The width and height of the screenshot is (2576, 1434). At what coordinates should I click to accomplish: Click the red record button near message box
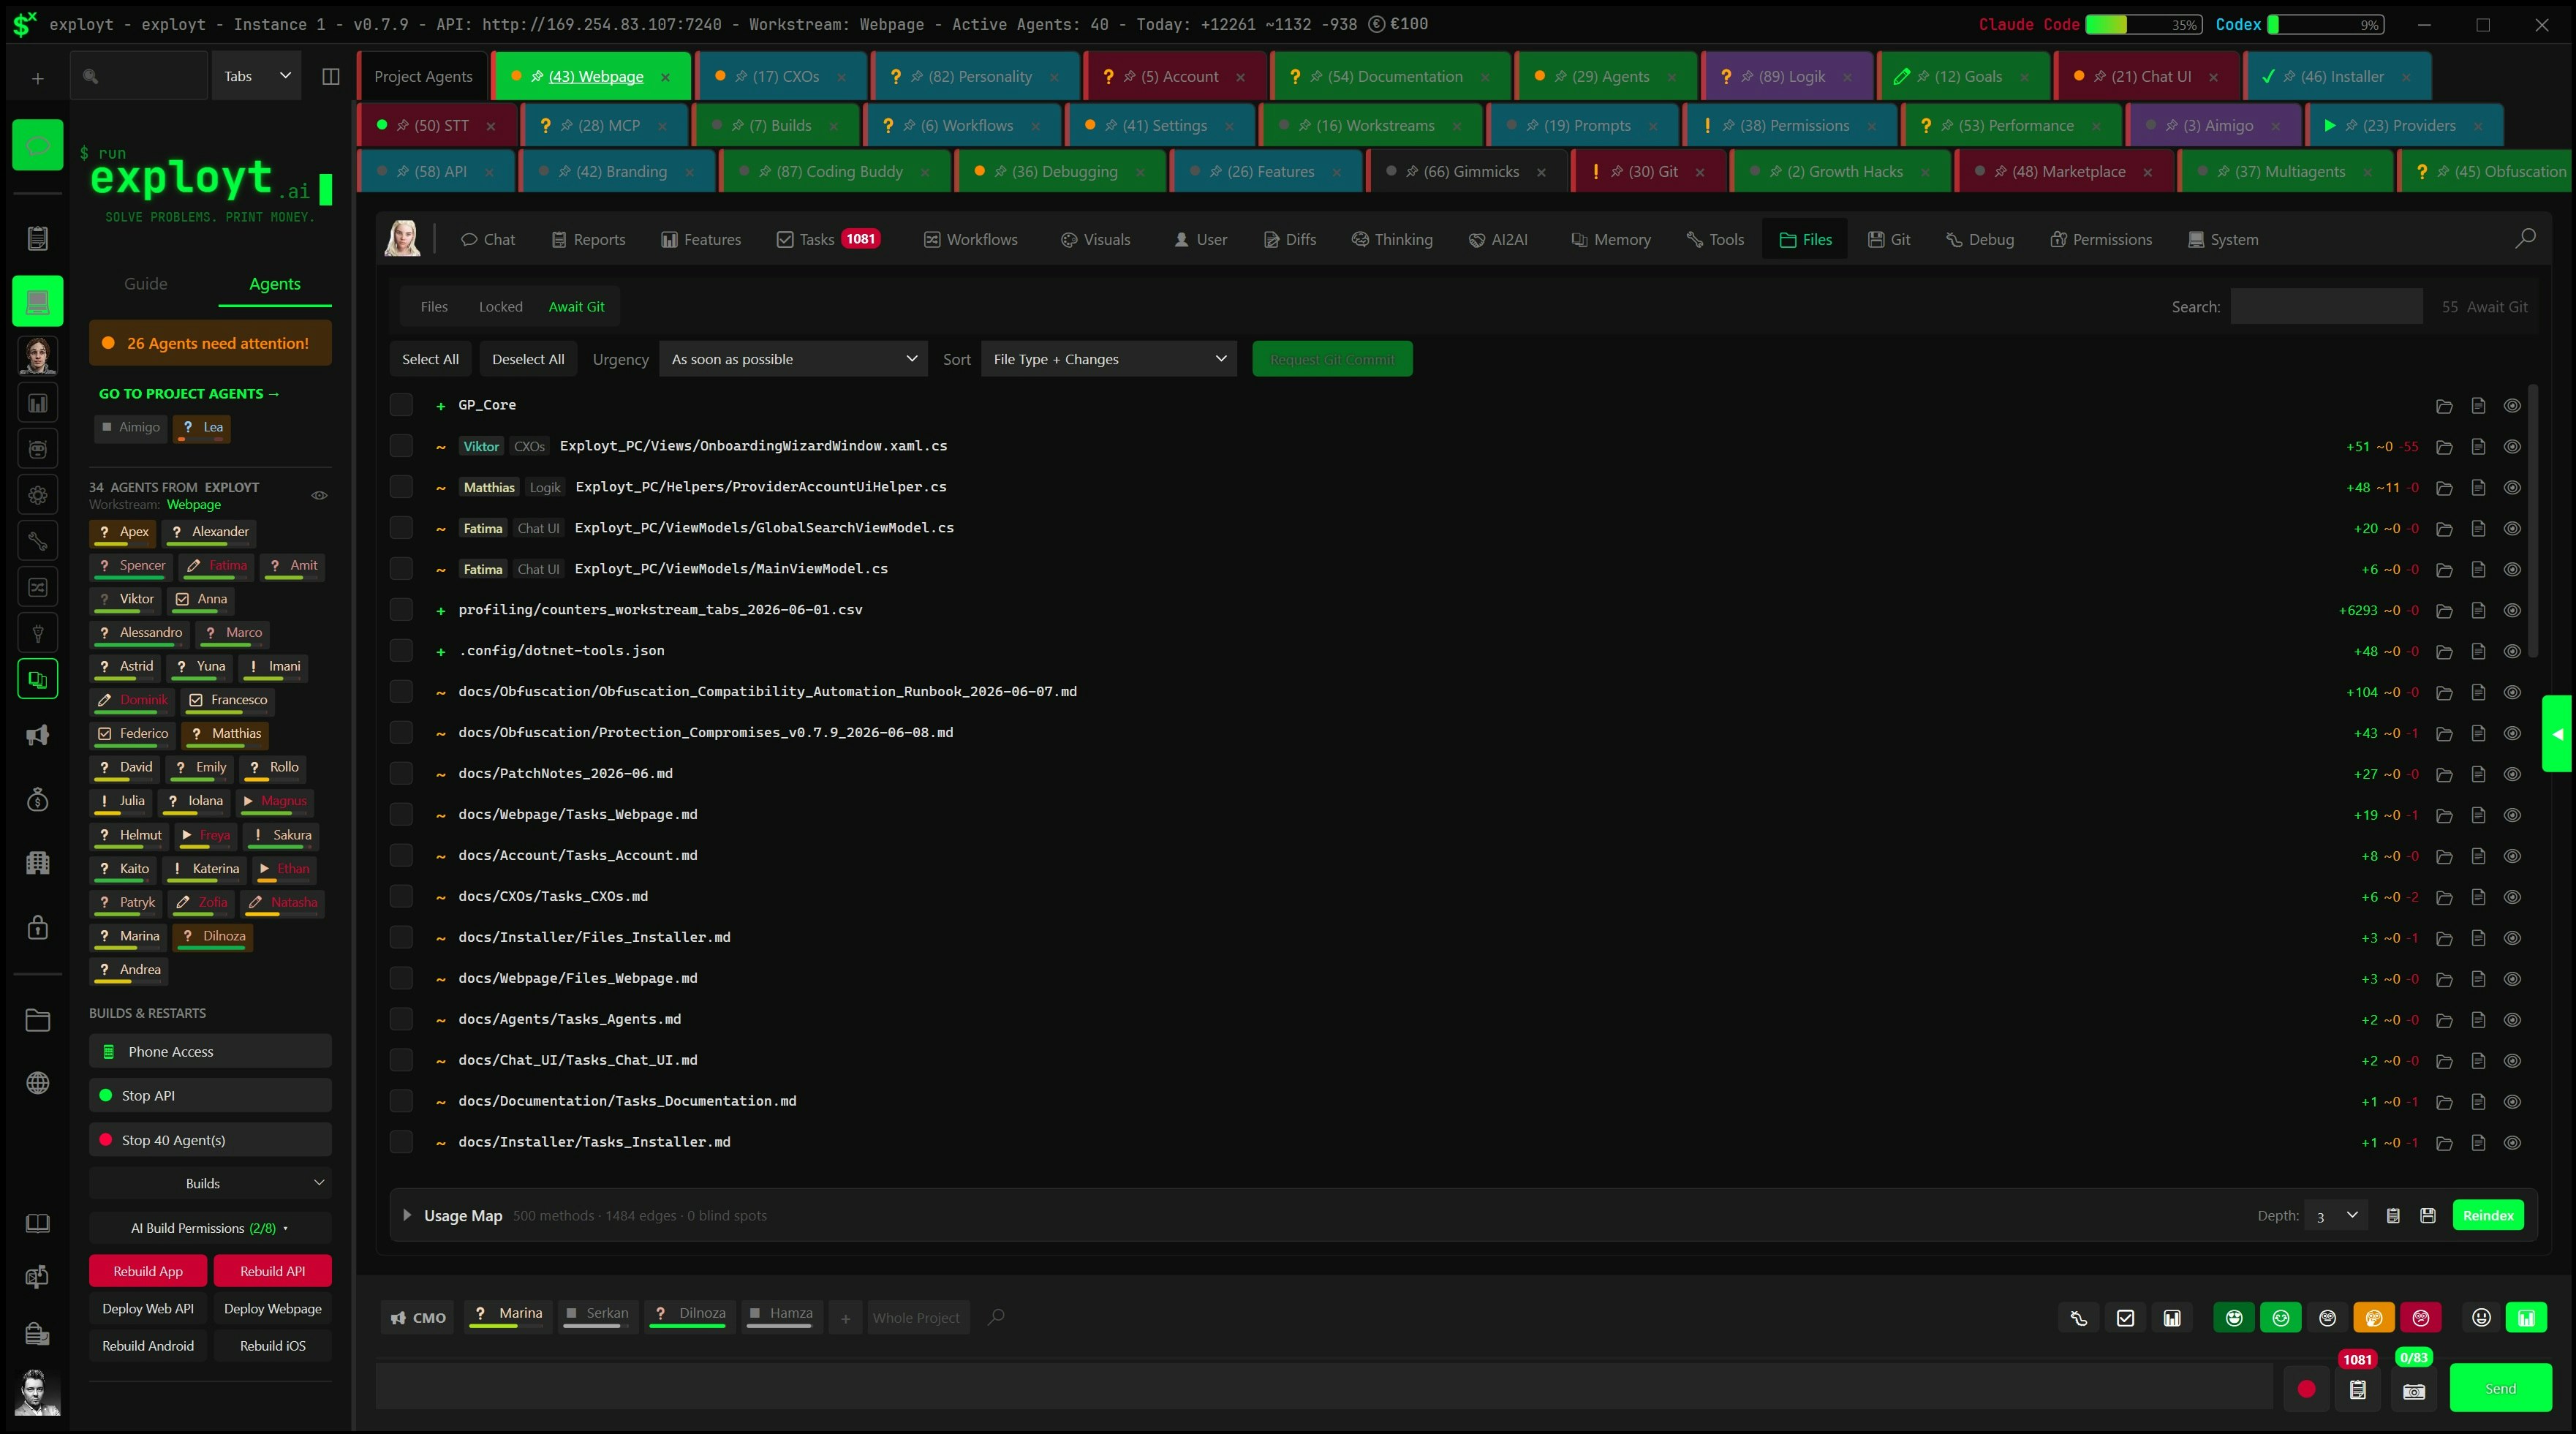[2307, 1389]
